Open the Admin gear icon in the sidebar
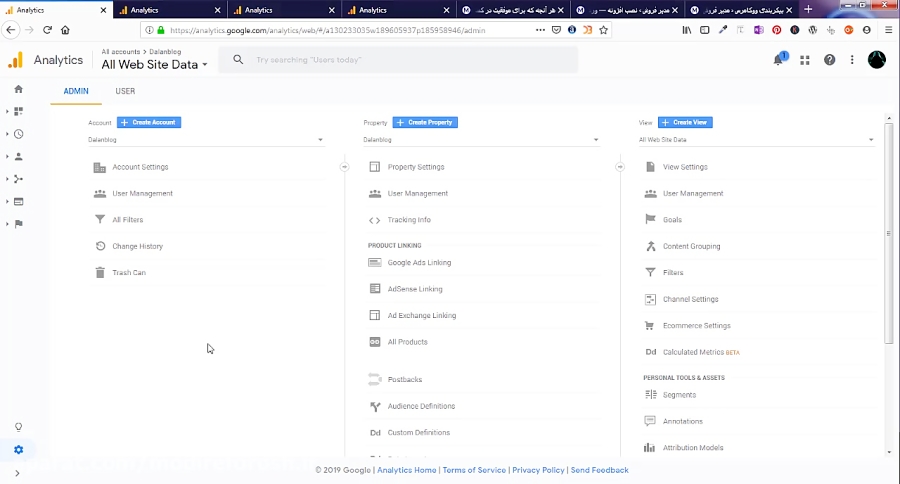 18,449
